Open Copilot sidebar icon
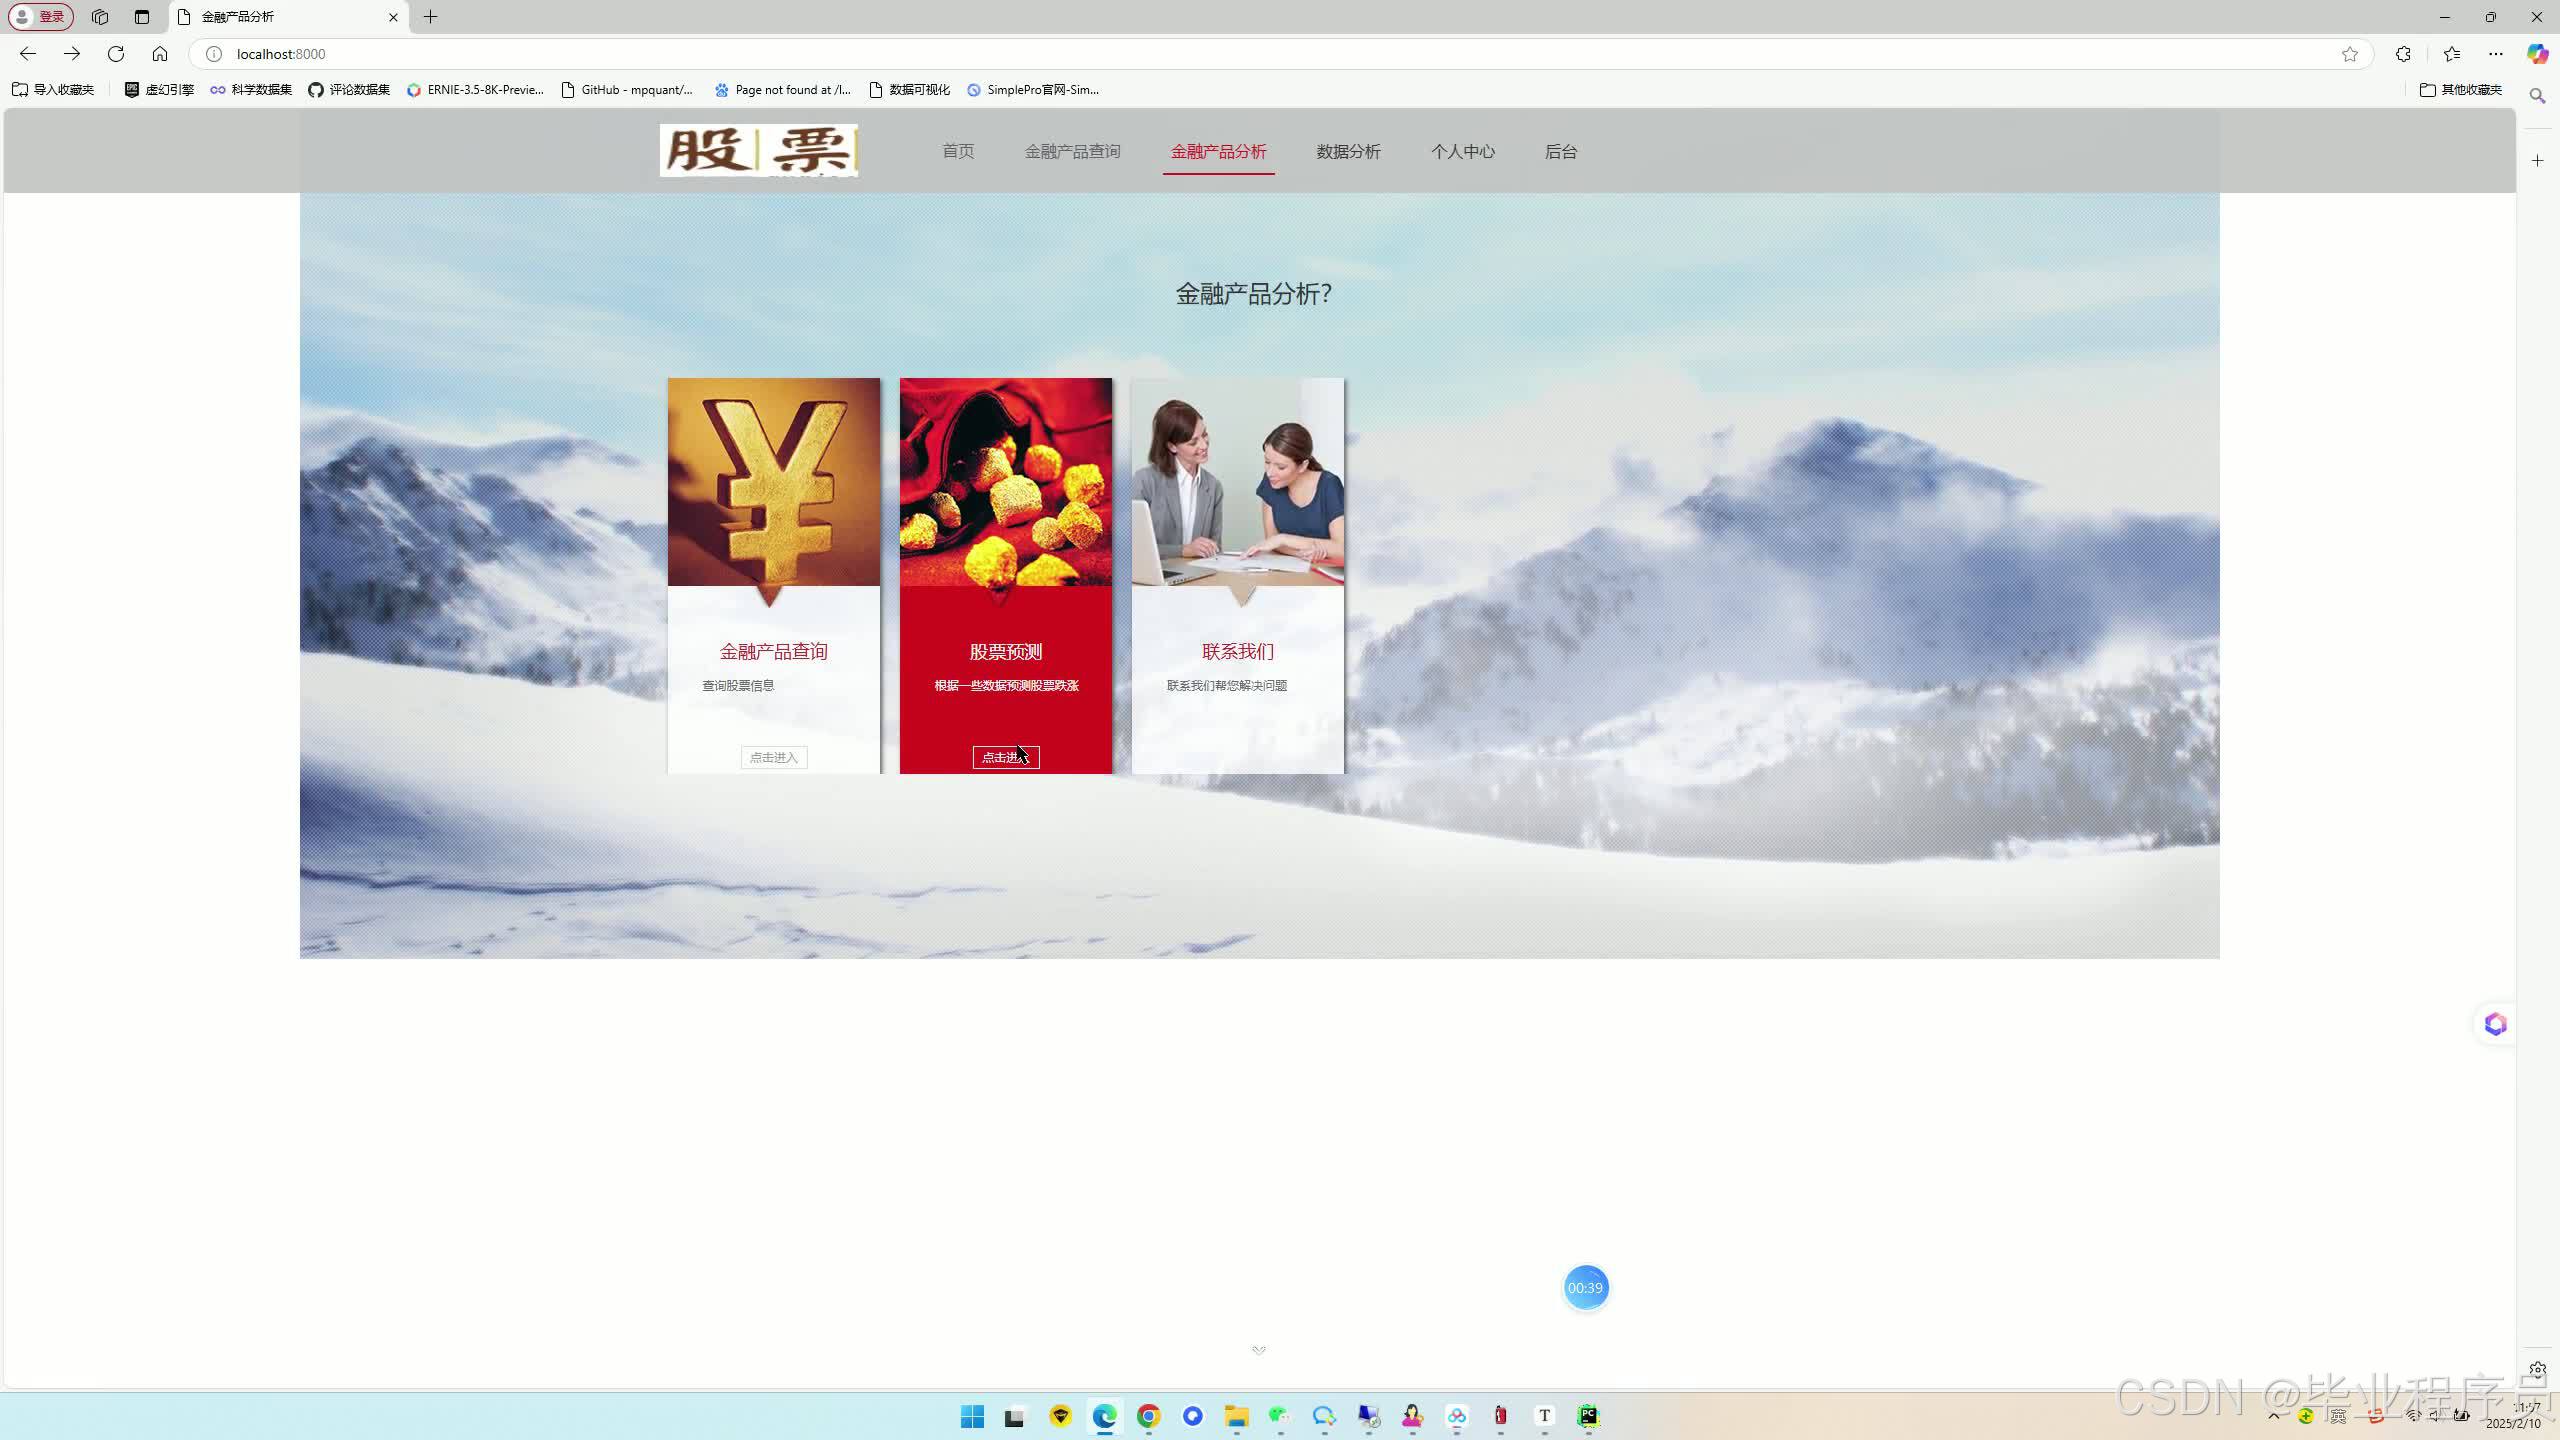 (x=2537, y=54)
